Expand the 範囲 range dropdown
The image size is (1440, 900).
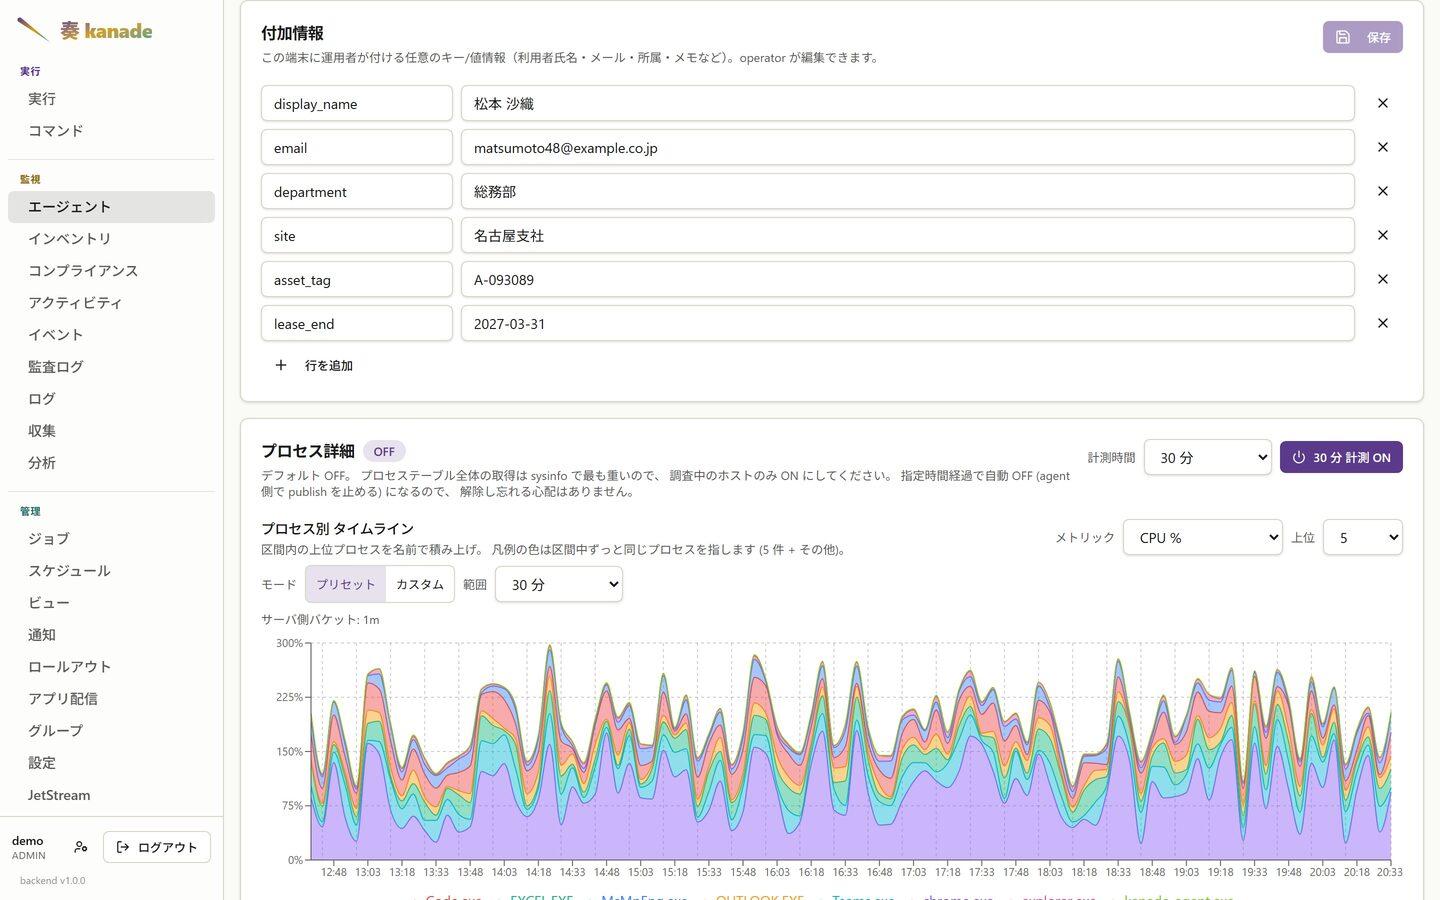pyautogui.click(x=559, y=584)
